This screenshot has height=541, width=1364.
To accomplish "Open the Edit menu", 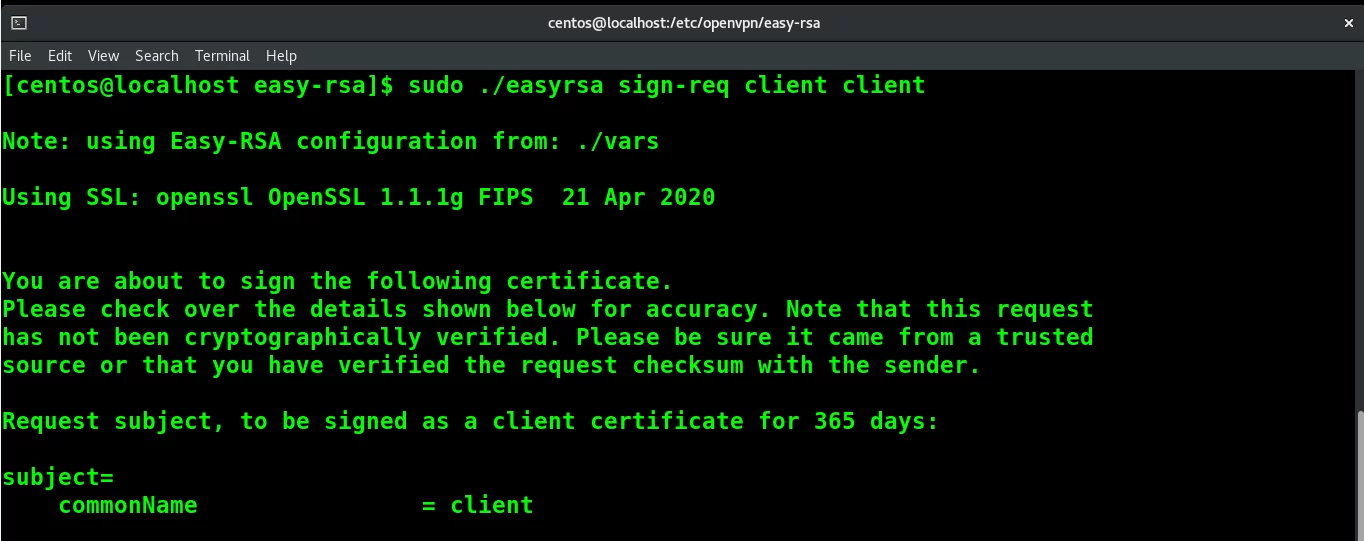I will (60, 56).
